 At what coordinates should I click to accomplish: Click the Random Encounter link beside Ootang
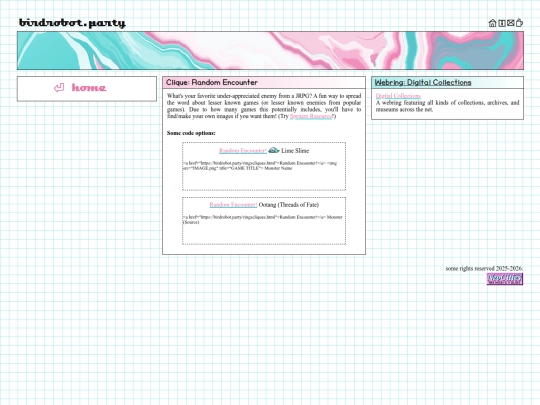(233, 205)
